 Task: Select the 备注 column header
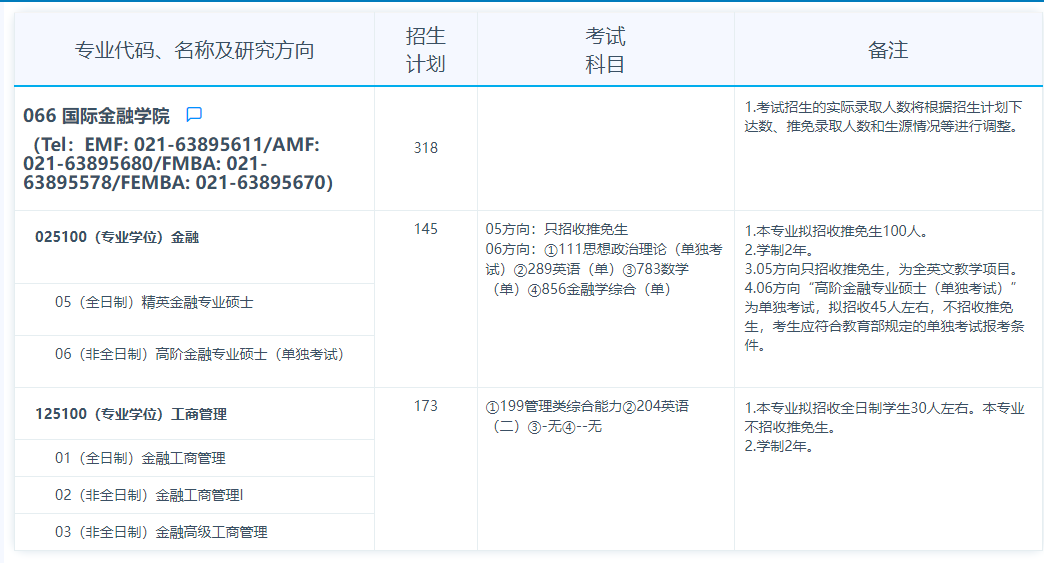click(887, 50)
